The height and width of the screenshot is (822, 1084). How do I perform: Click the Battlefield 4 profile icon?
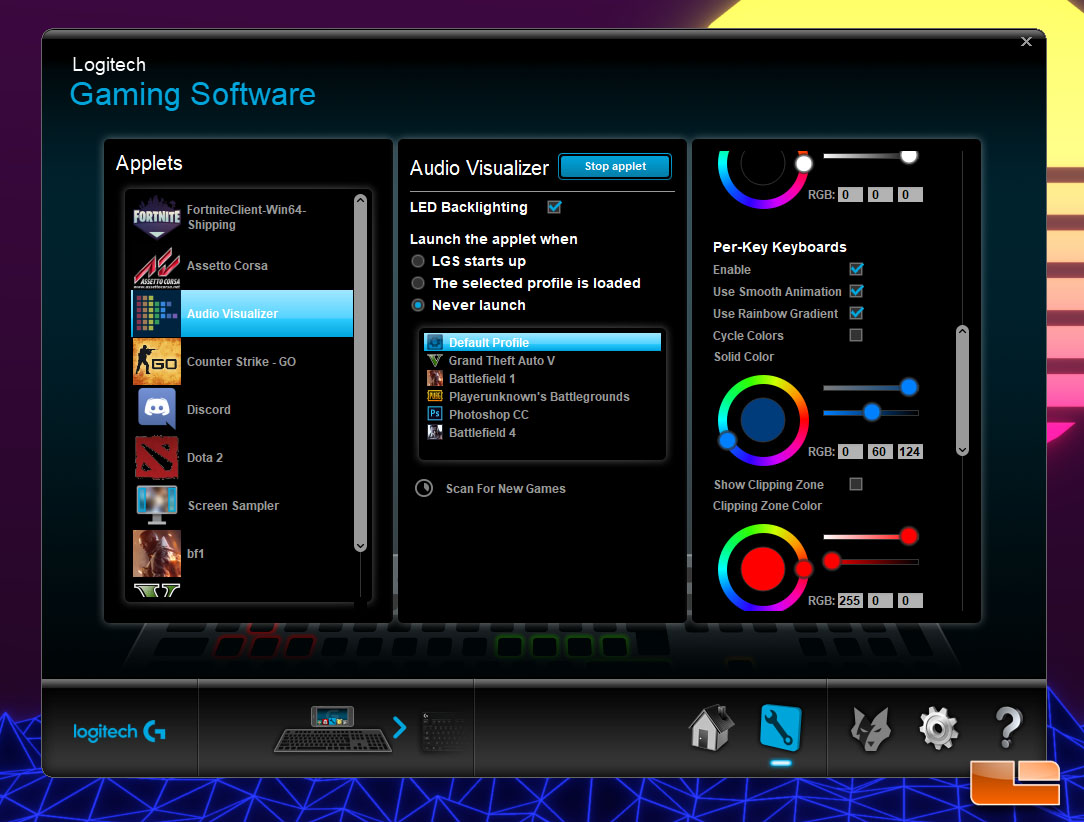click(x=435, y=432)
